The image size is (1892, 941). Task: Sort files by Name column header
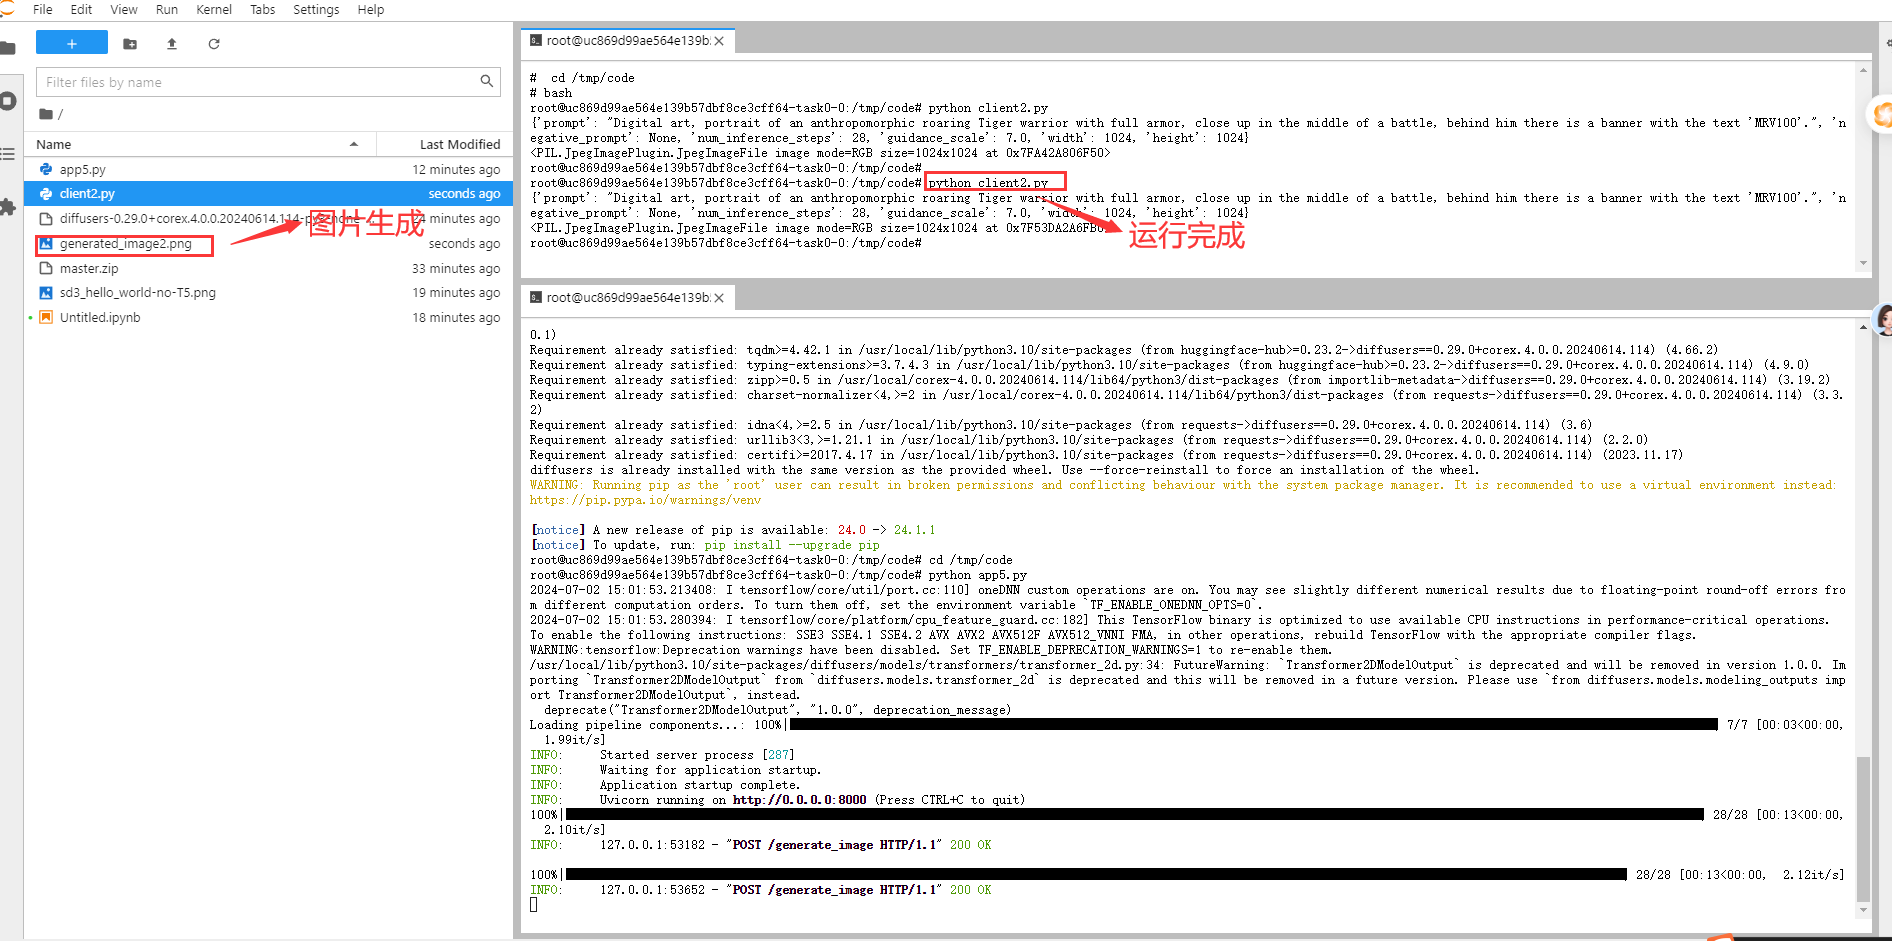tap(54, 144)
